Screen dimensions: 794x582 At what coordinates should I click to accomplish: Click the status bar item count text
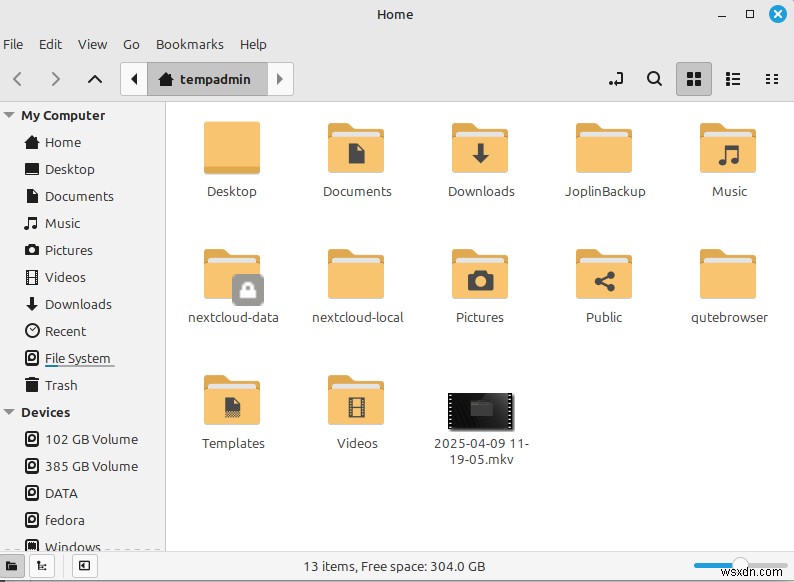[394, 566]
